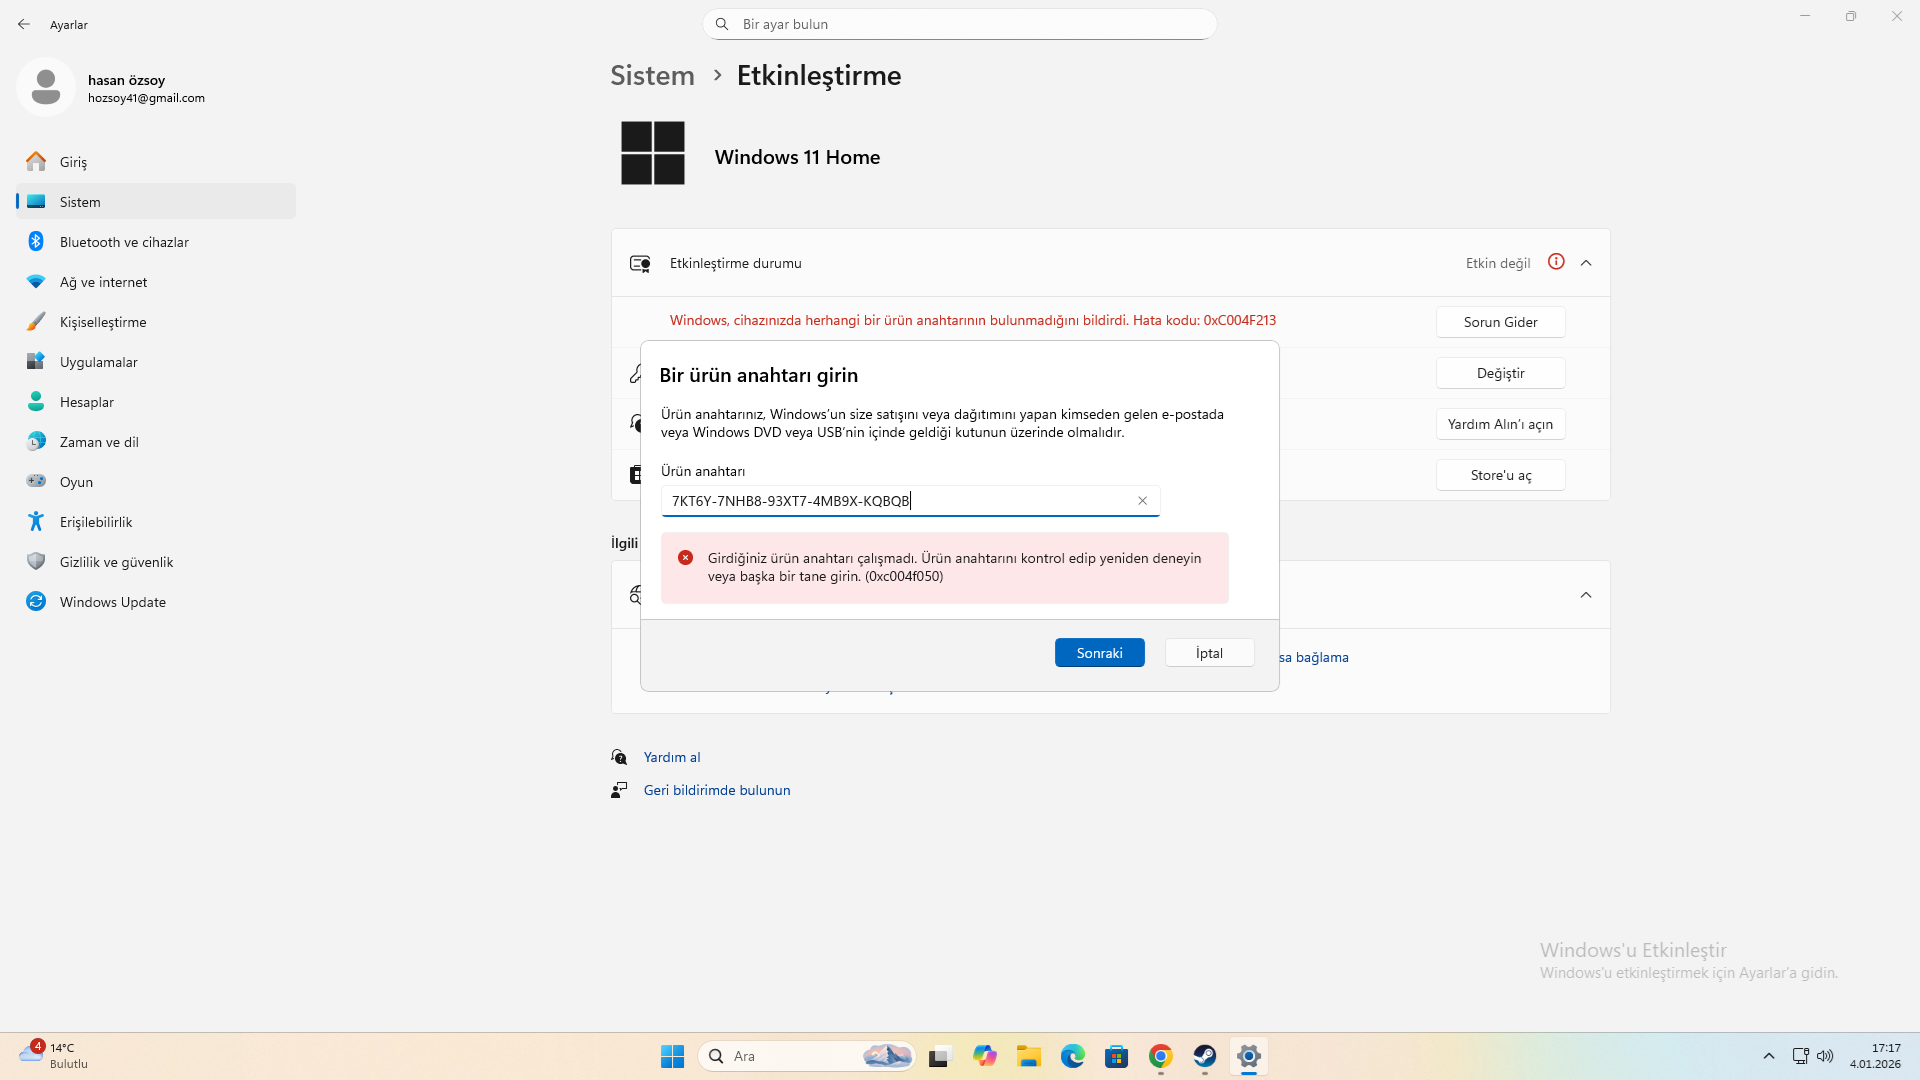This screenshot has width=1920, height=1080.
Task: Clear the product key with the X
Action: (x=1142, y=501)
